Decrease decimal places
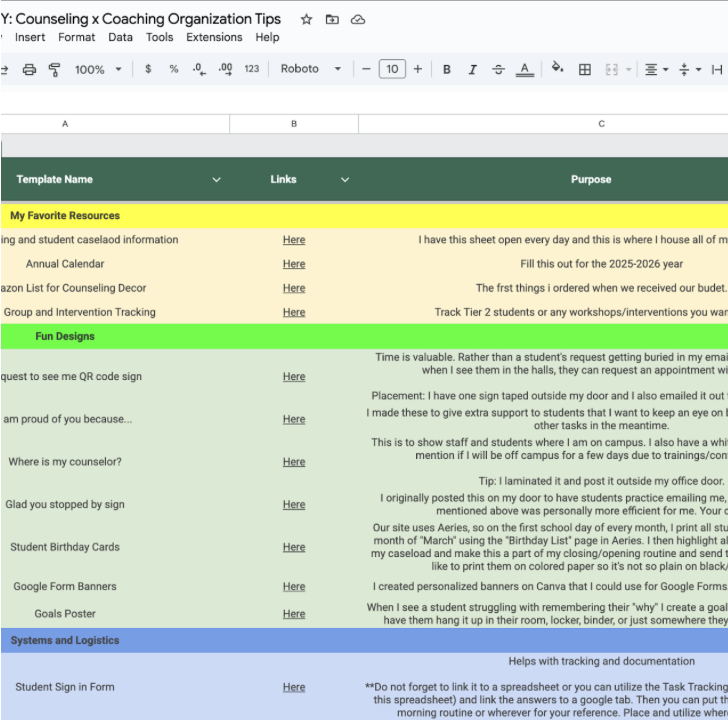Screen dimensions: 728x720 click(x=199, y=70)
